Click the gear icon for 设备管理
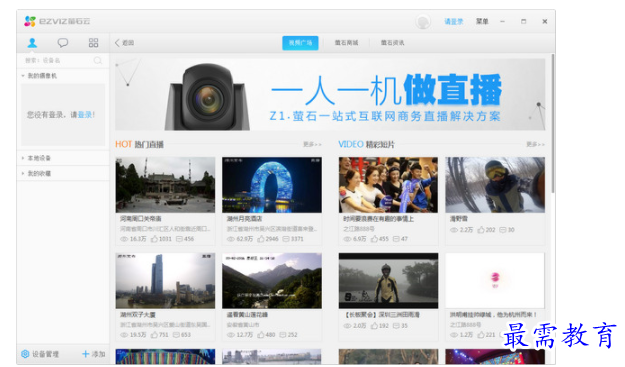 [25, 354]
